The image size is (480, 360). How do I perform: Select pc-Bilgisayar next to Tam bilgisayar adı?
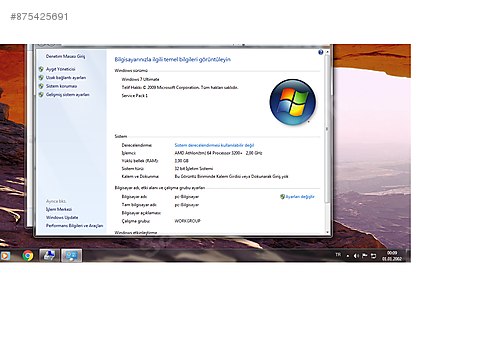point(187,205)
